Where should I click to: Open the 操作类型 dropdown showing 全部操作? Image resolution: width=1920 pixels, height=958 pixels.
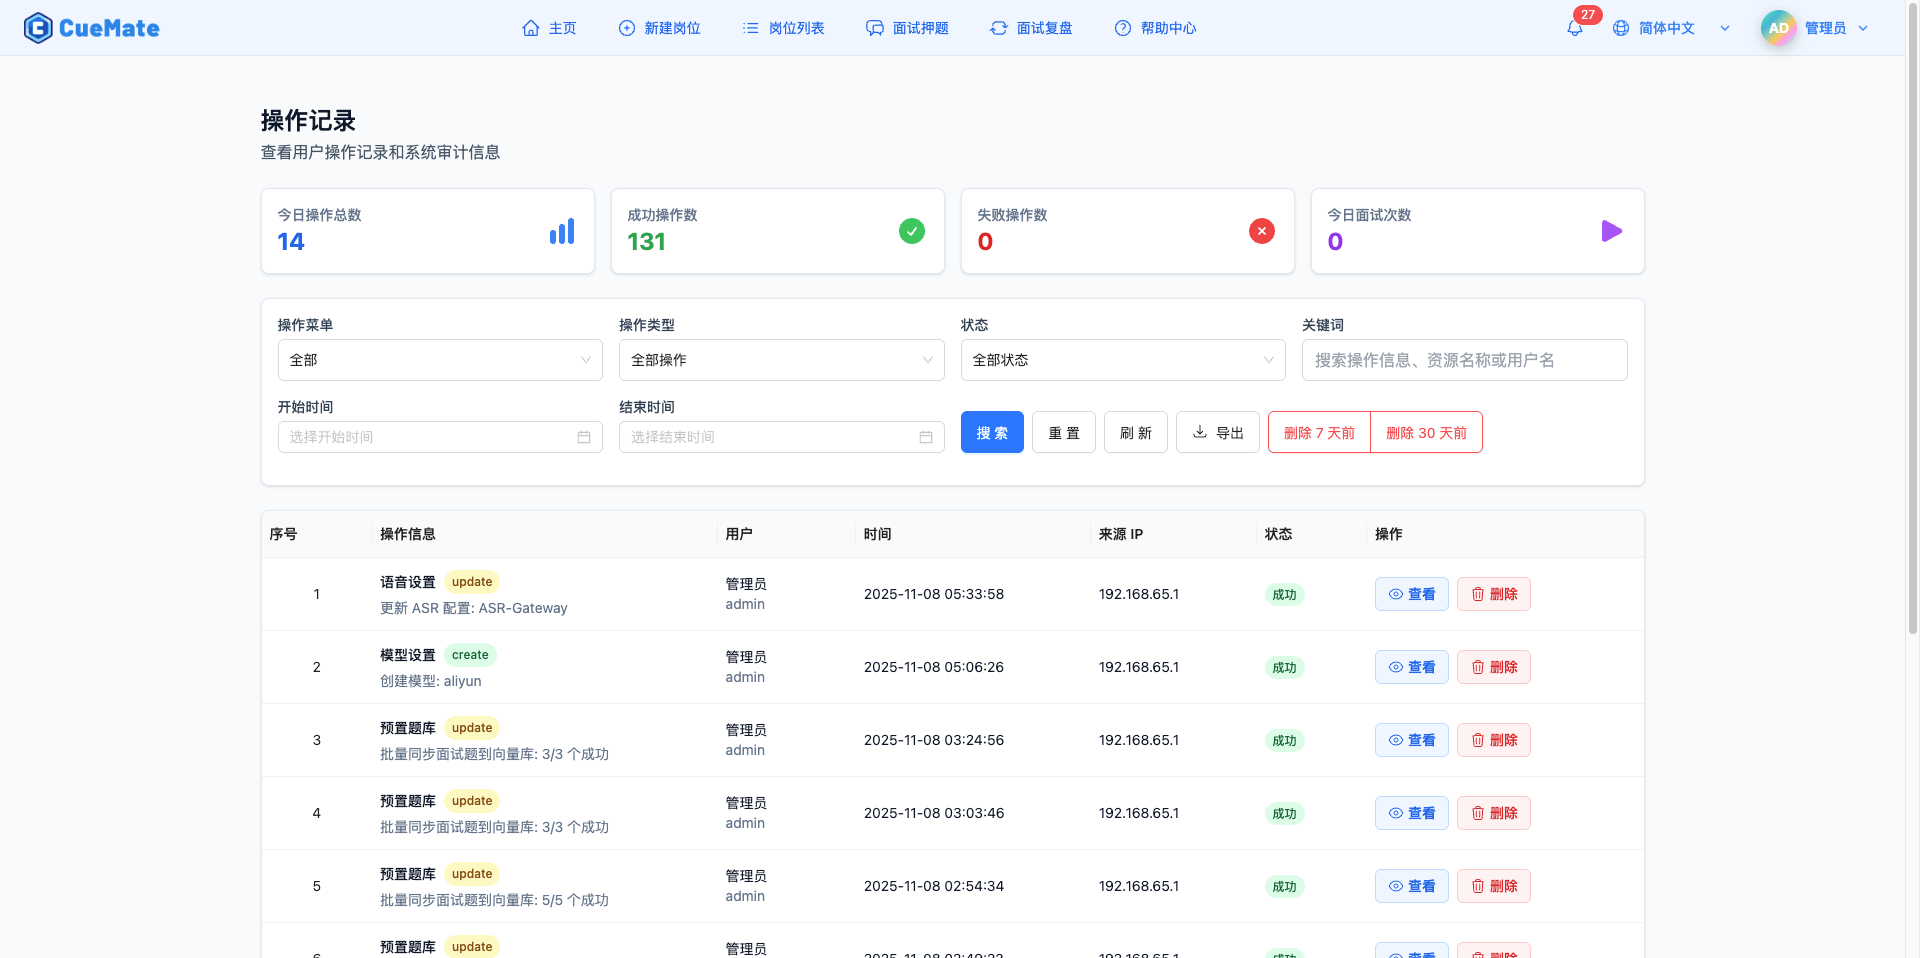[781, 360]
